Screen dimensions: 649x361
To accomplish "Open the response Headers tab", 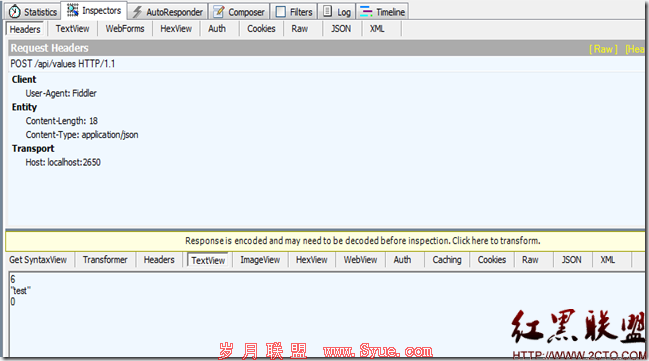I will (x=159, y=260).
